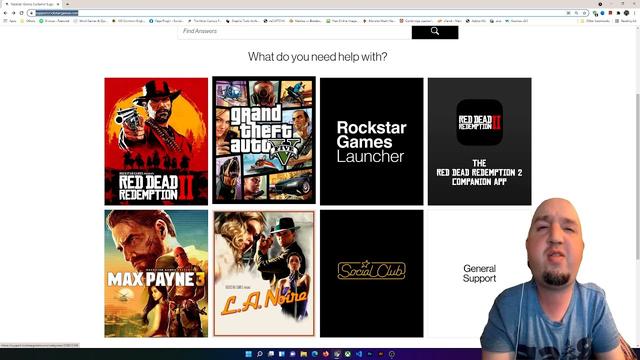Open Red Dead Redemption 2 Companion App tile

point(480,141)
